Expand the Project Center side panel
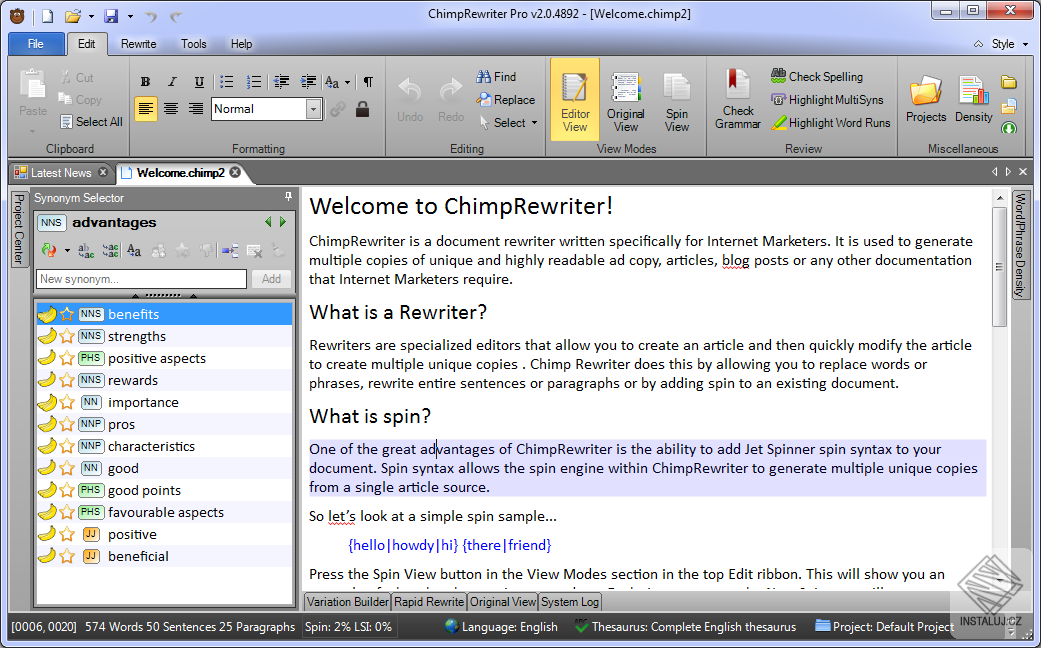 click(x=19, y=229)
